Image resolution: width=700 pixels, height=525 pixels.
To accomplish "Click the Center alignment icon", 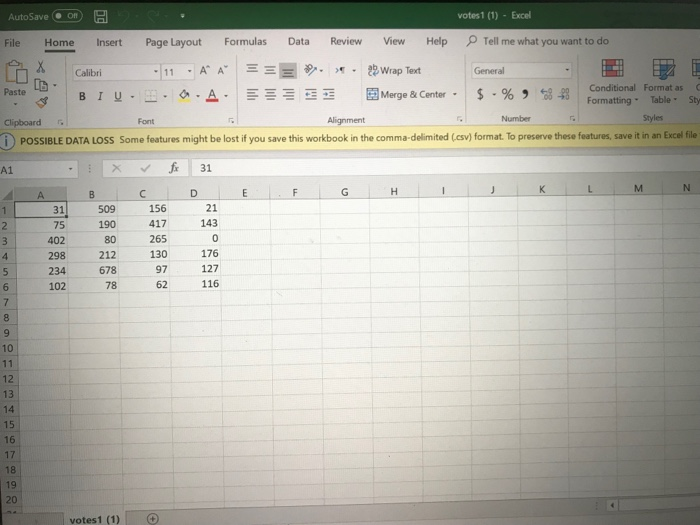I will [271, 95].
